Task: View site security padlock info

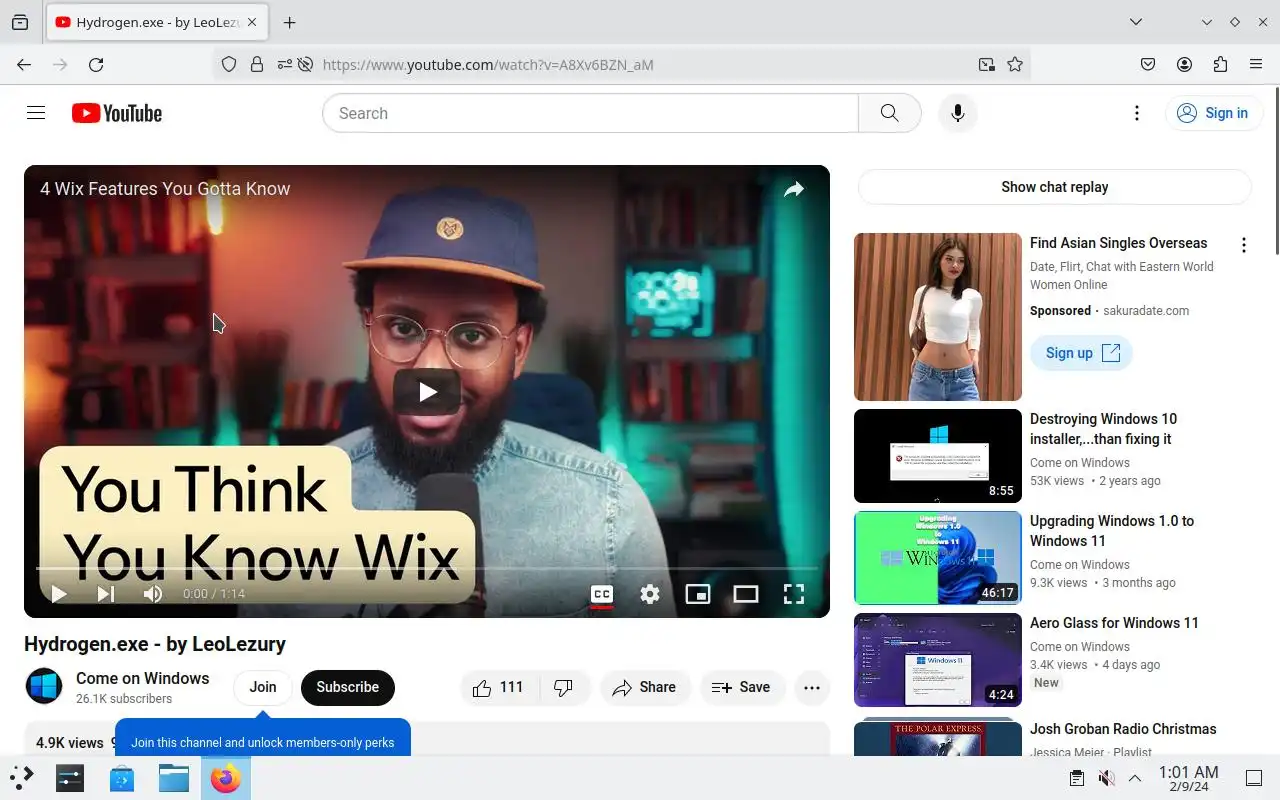Action: [x=257, y=64]
